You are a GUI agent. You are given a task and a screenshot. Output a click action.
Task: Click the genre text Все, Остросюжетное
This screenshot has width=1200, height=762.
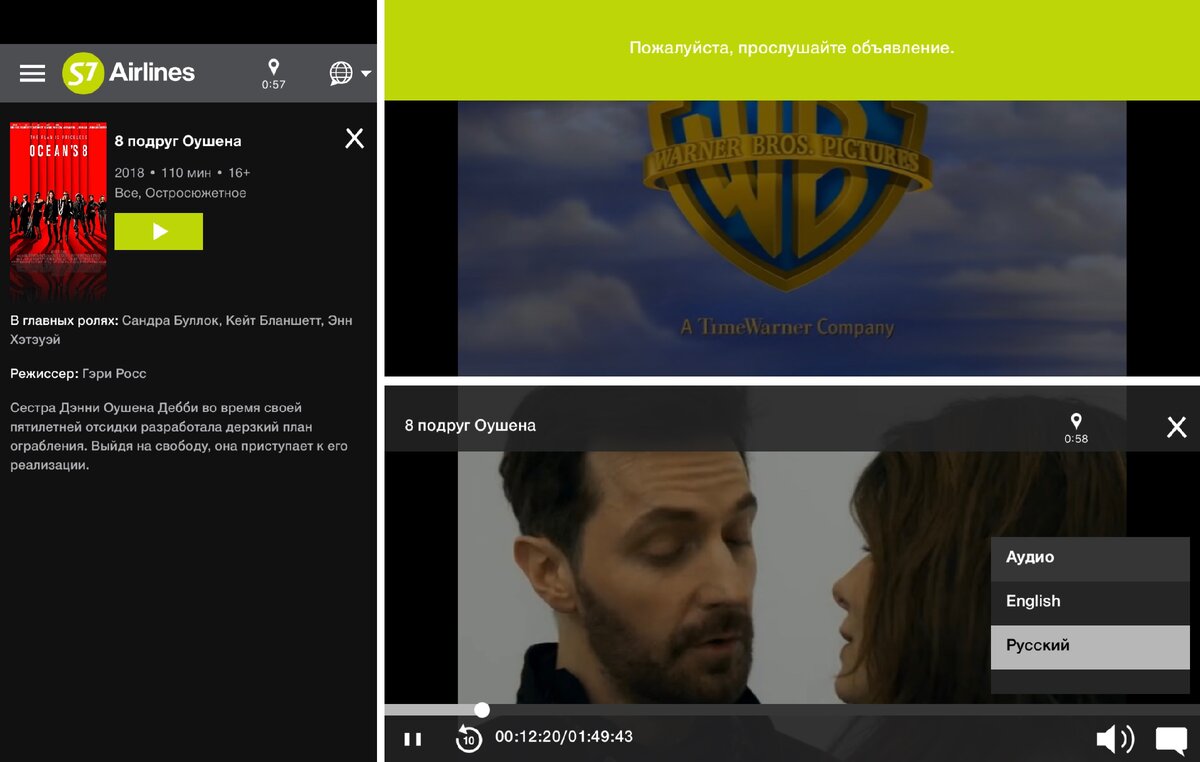click(x=180, y=193)
